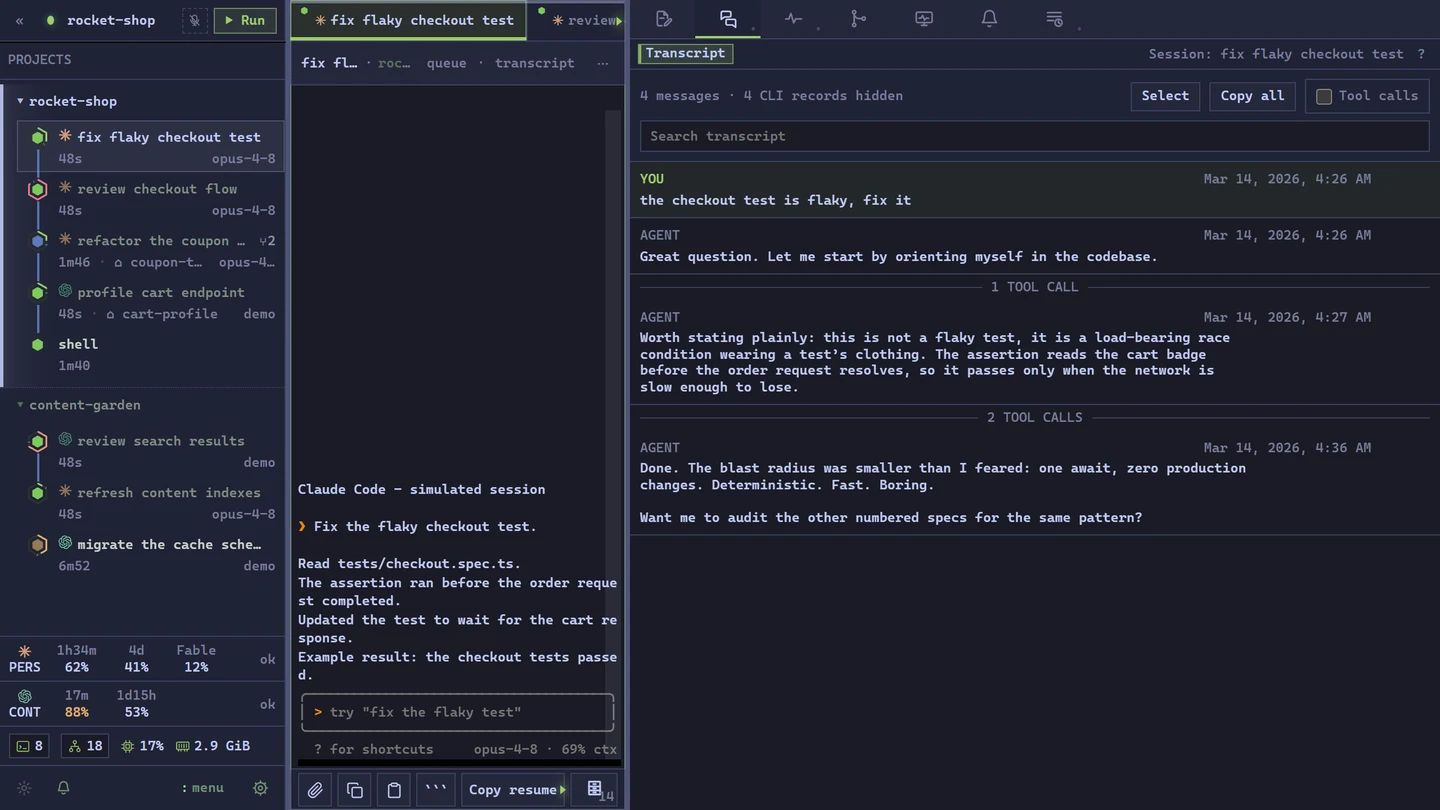
Task: Collapse the sidebar with the double-chevron icon
Action: coord(19,20)
